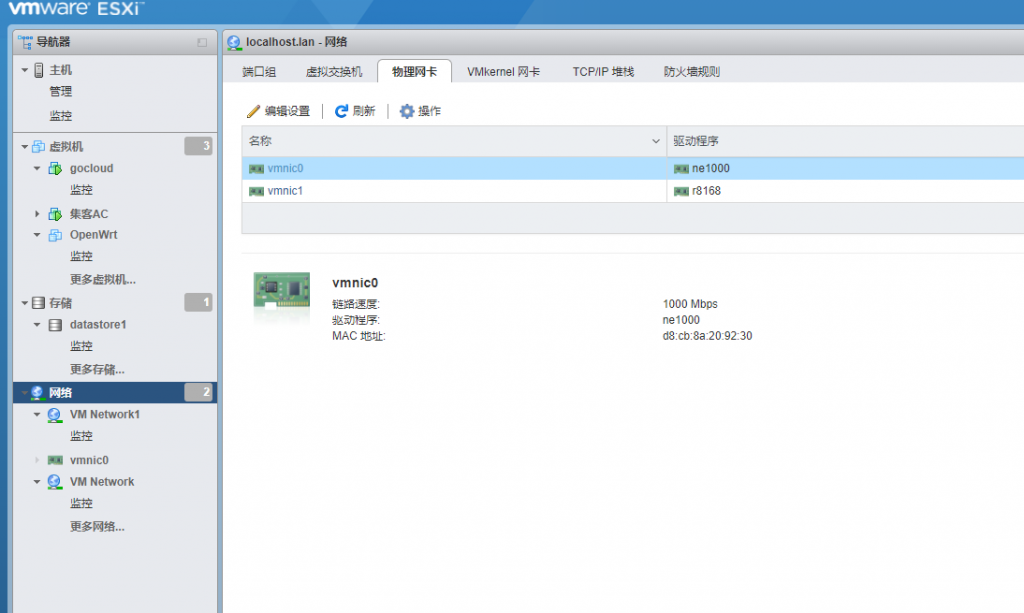
Task: Click the gocloud VM icon
Action: pos(55,168)
